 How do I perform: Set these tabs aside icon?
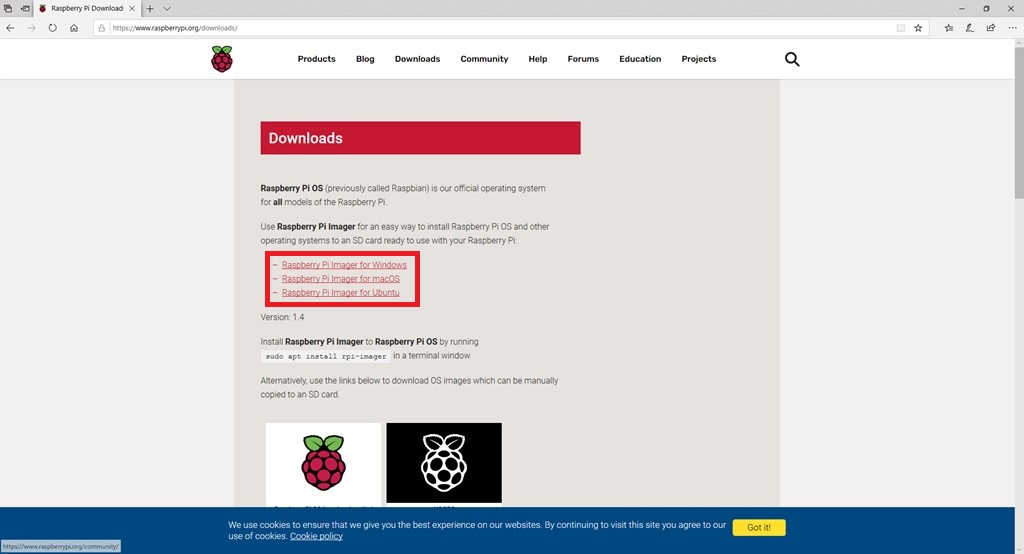[x=25, y=8]
